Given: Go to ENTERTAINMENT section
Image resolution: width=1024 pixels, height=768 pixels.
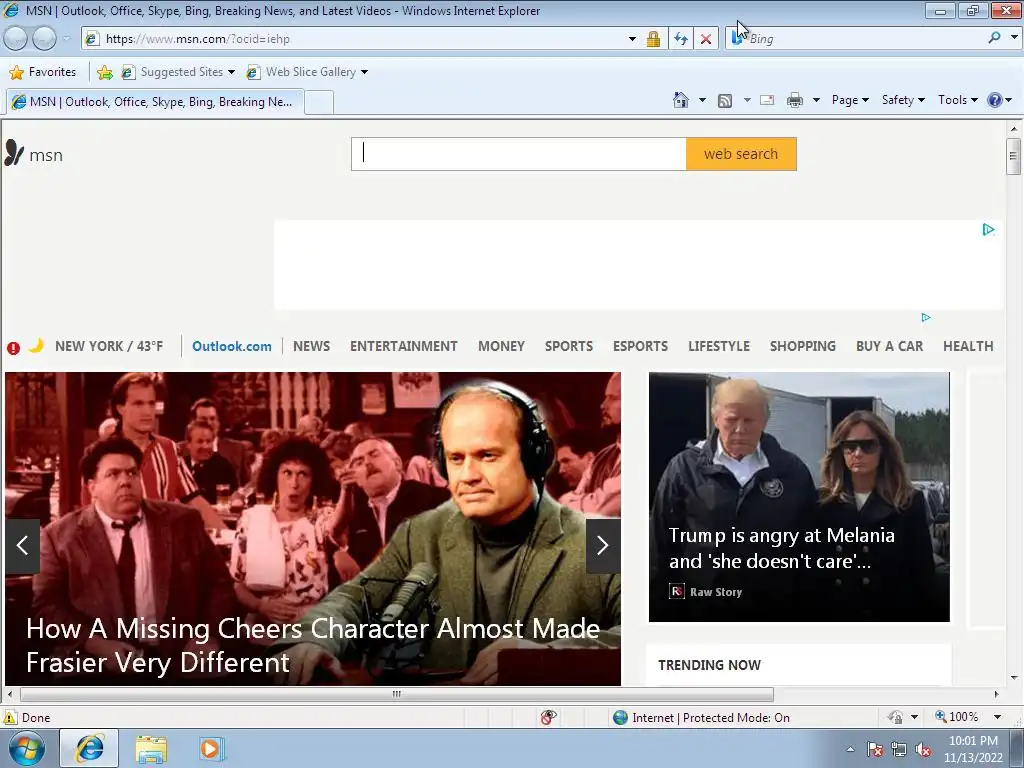Looking at the screenshot, I should click(x=404, y=346).
